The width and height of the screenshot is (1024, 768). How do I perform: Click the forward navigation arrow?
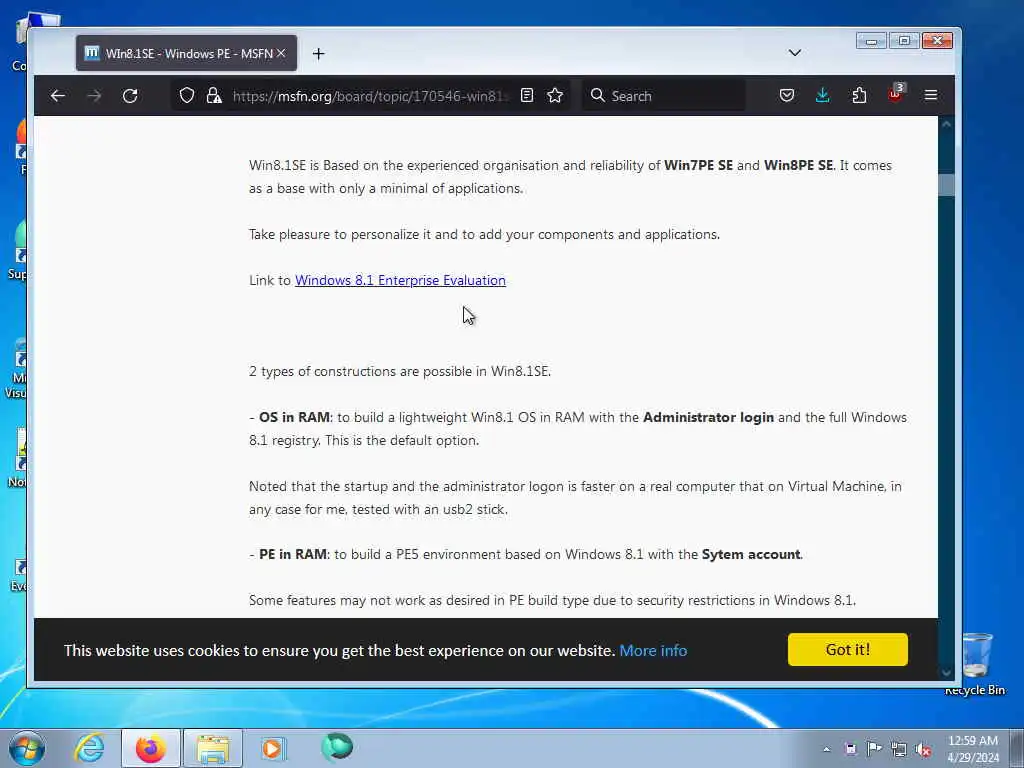94,96
